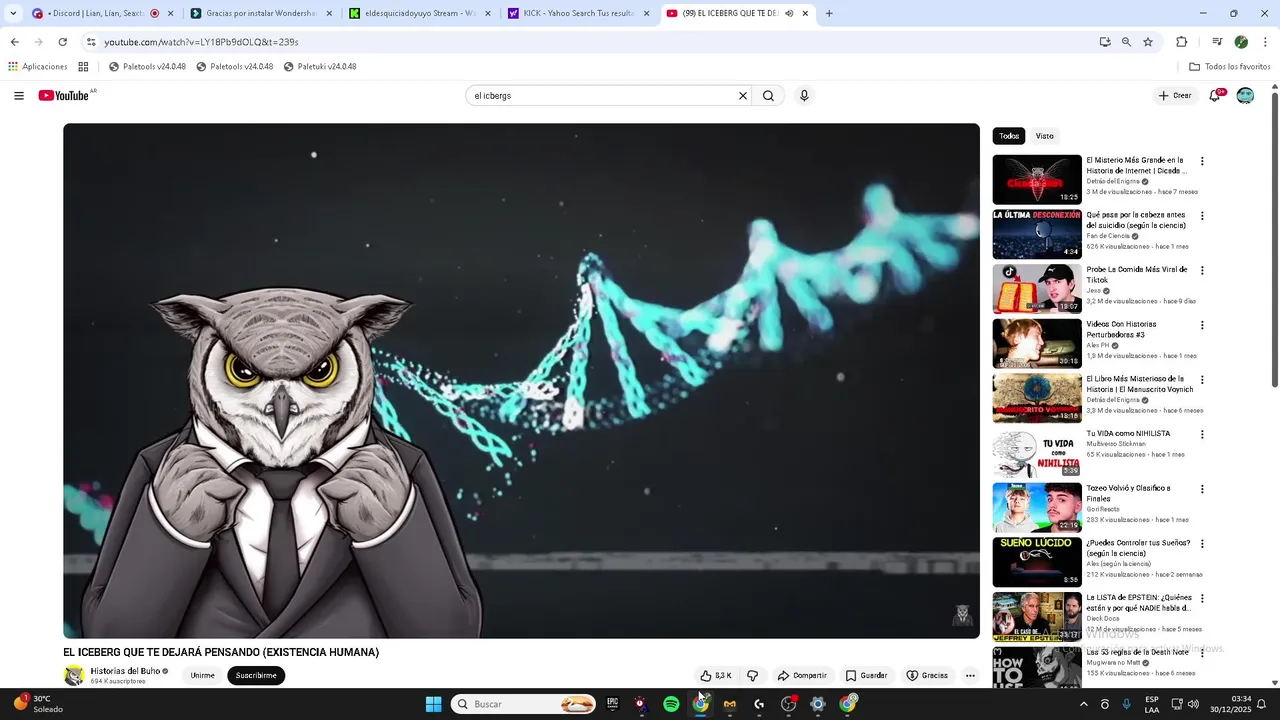Open options for Probe La Comida Más Viral
Viewport: 1280px width, 720px height.
click(1202, 271)
